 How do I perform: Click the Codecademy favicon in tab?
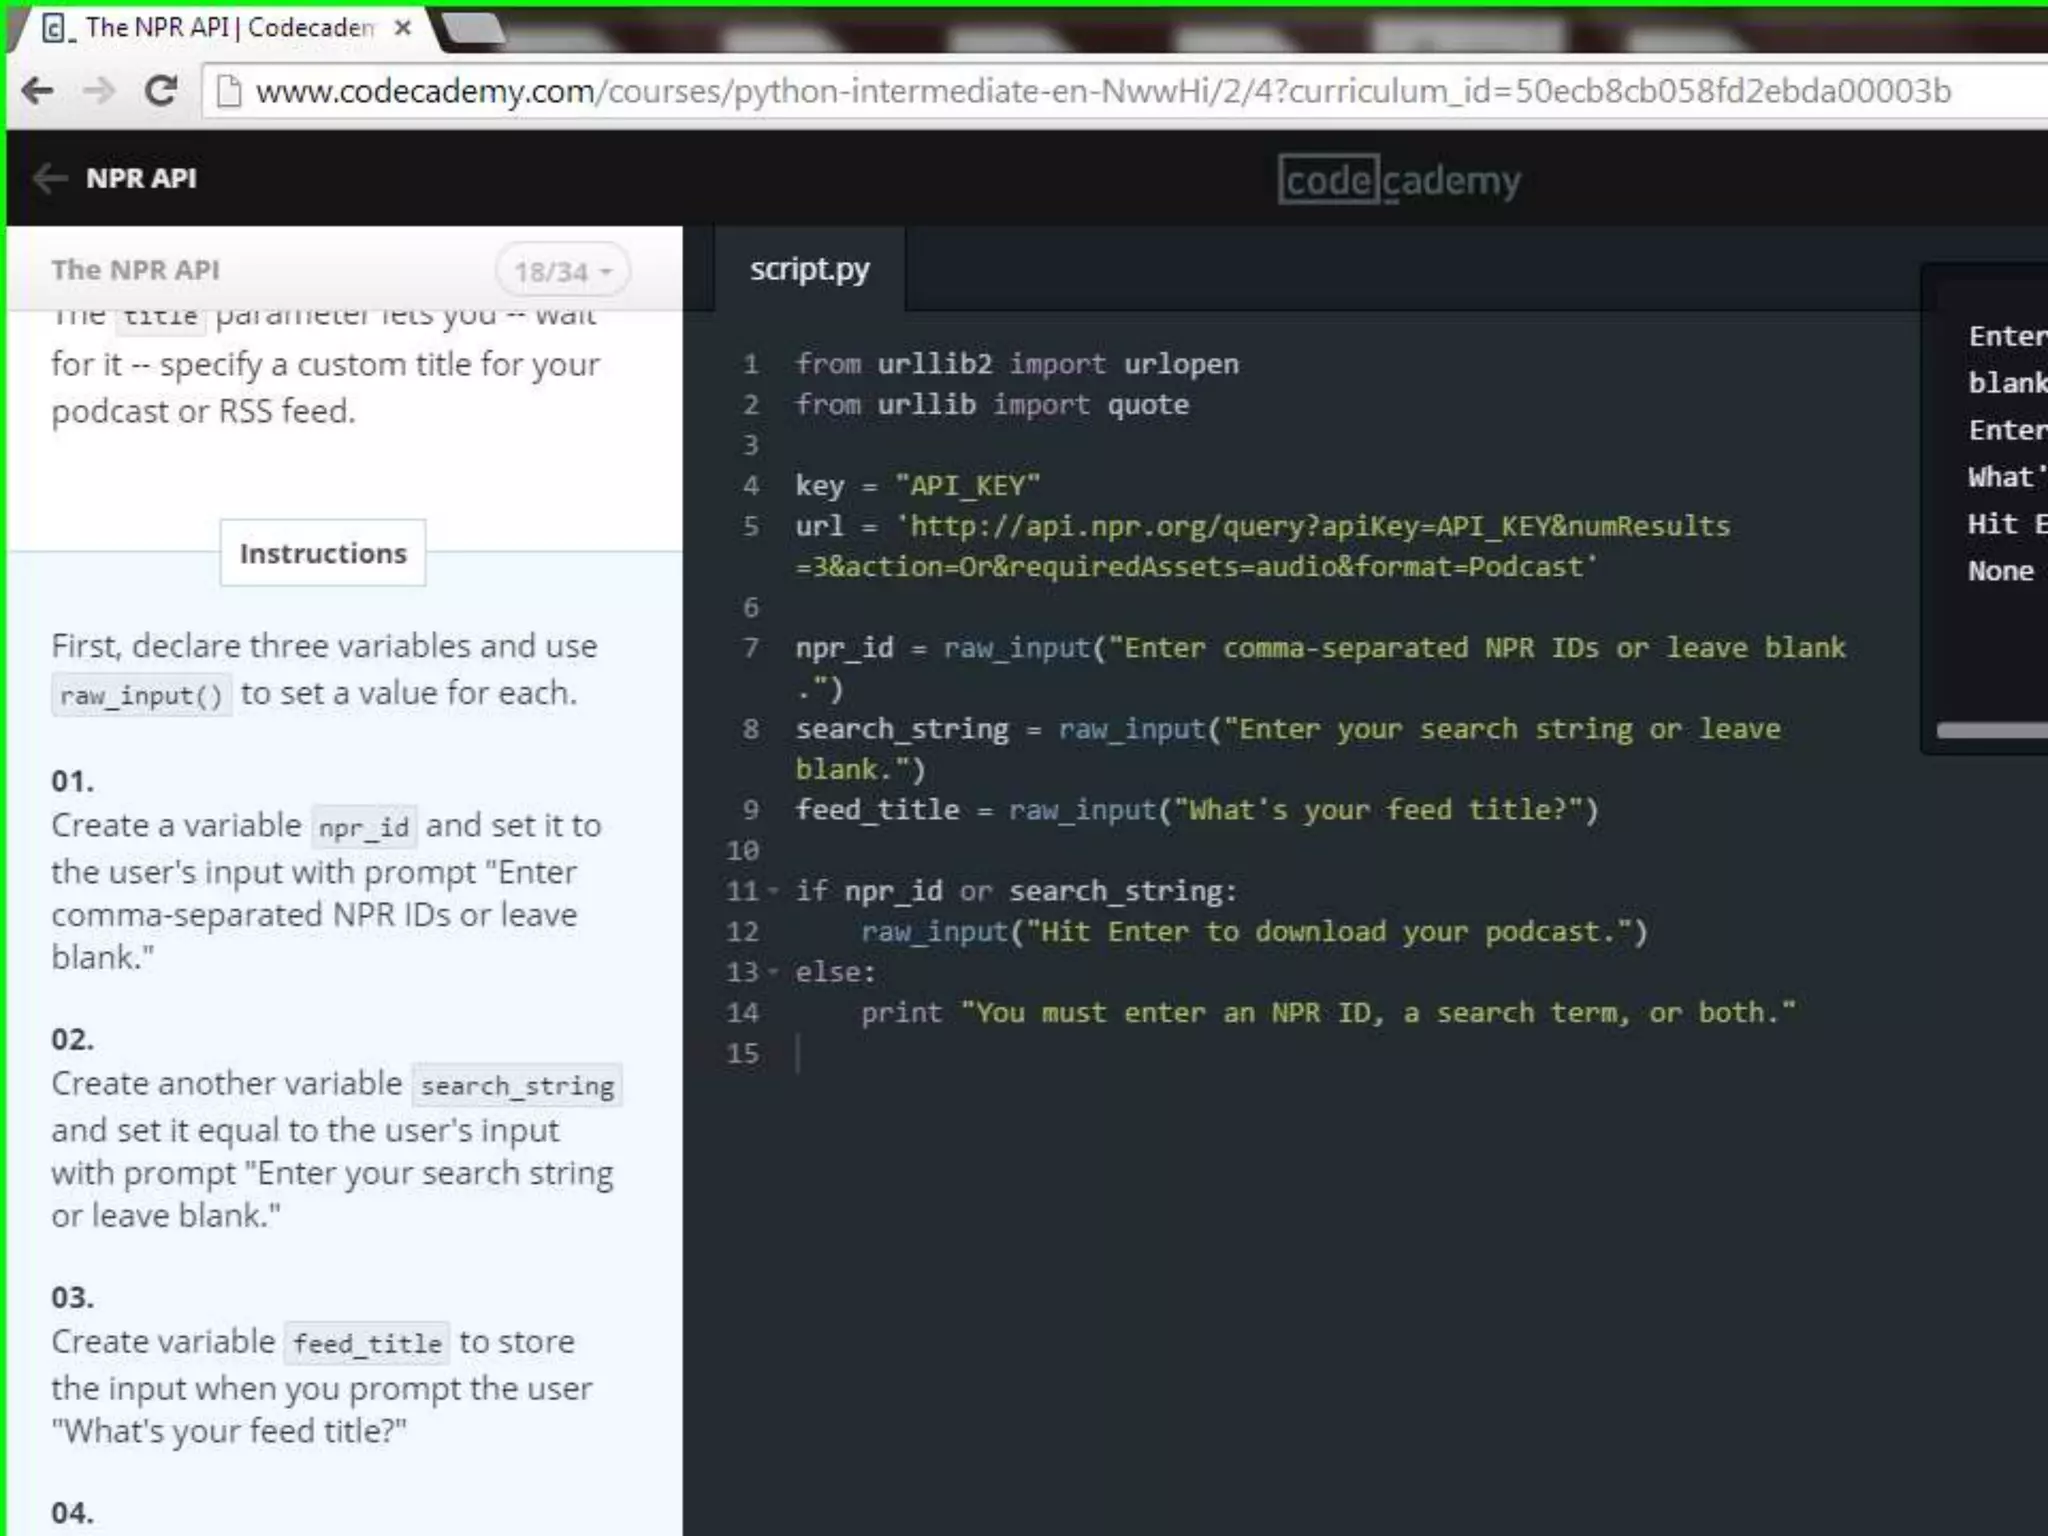tap(56, 28)
